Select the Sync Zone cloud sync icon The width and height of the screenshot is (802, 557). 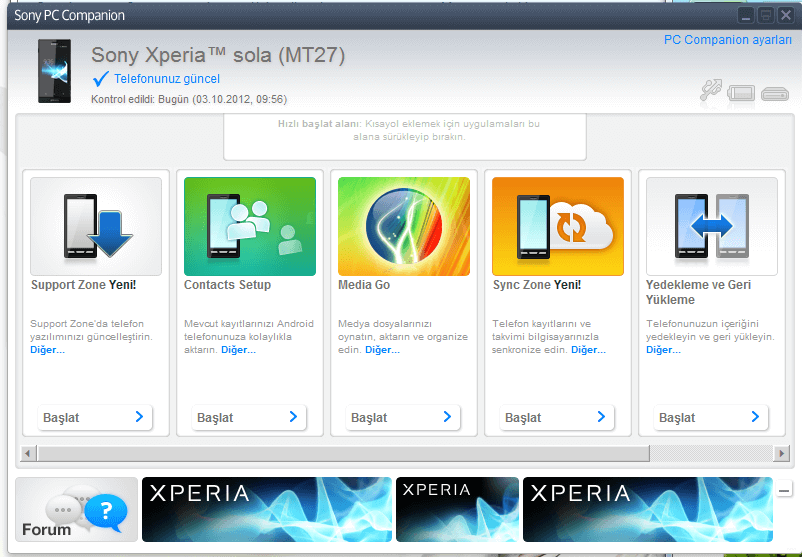(558, 226)
